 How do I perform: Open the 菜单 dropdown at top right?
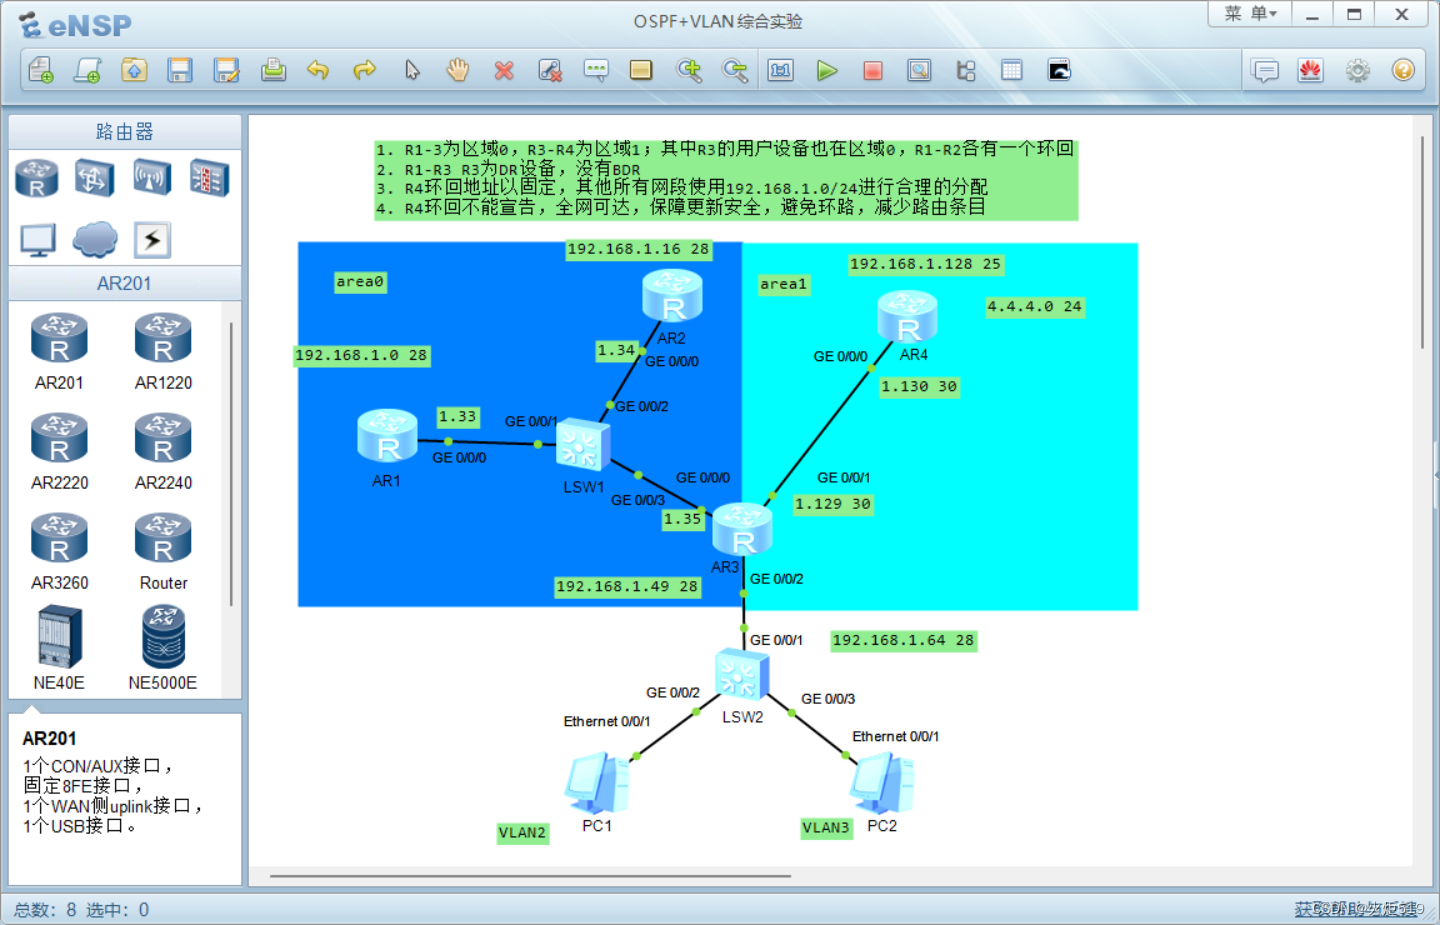[1248, 13]
